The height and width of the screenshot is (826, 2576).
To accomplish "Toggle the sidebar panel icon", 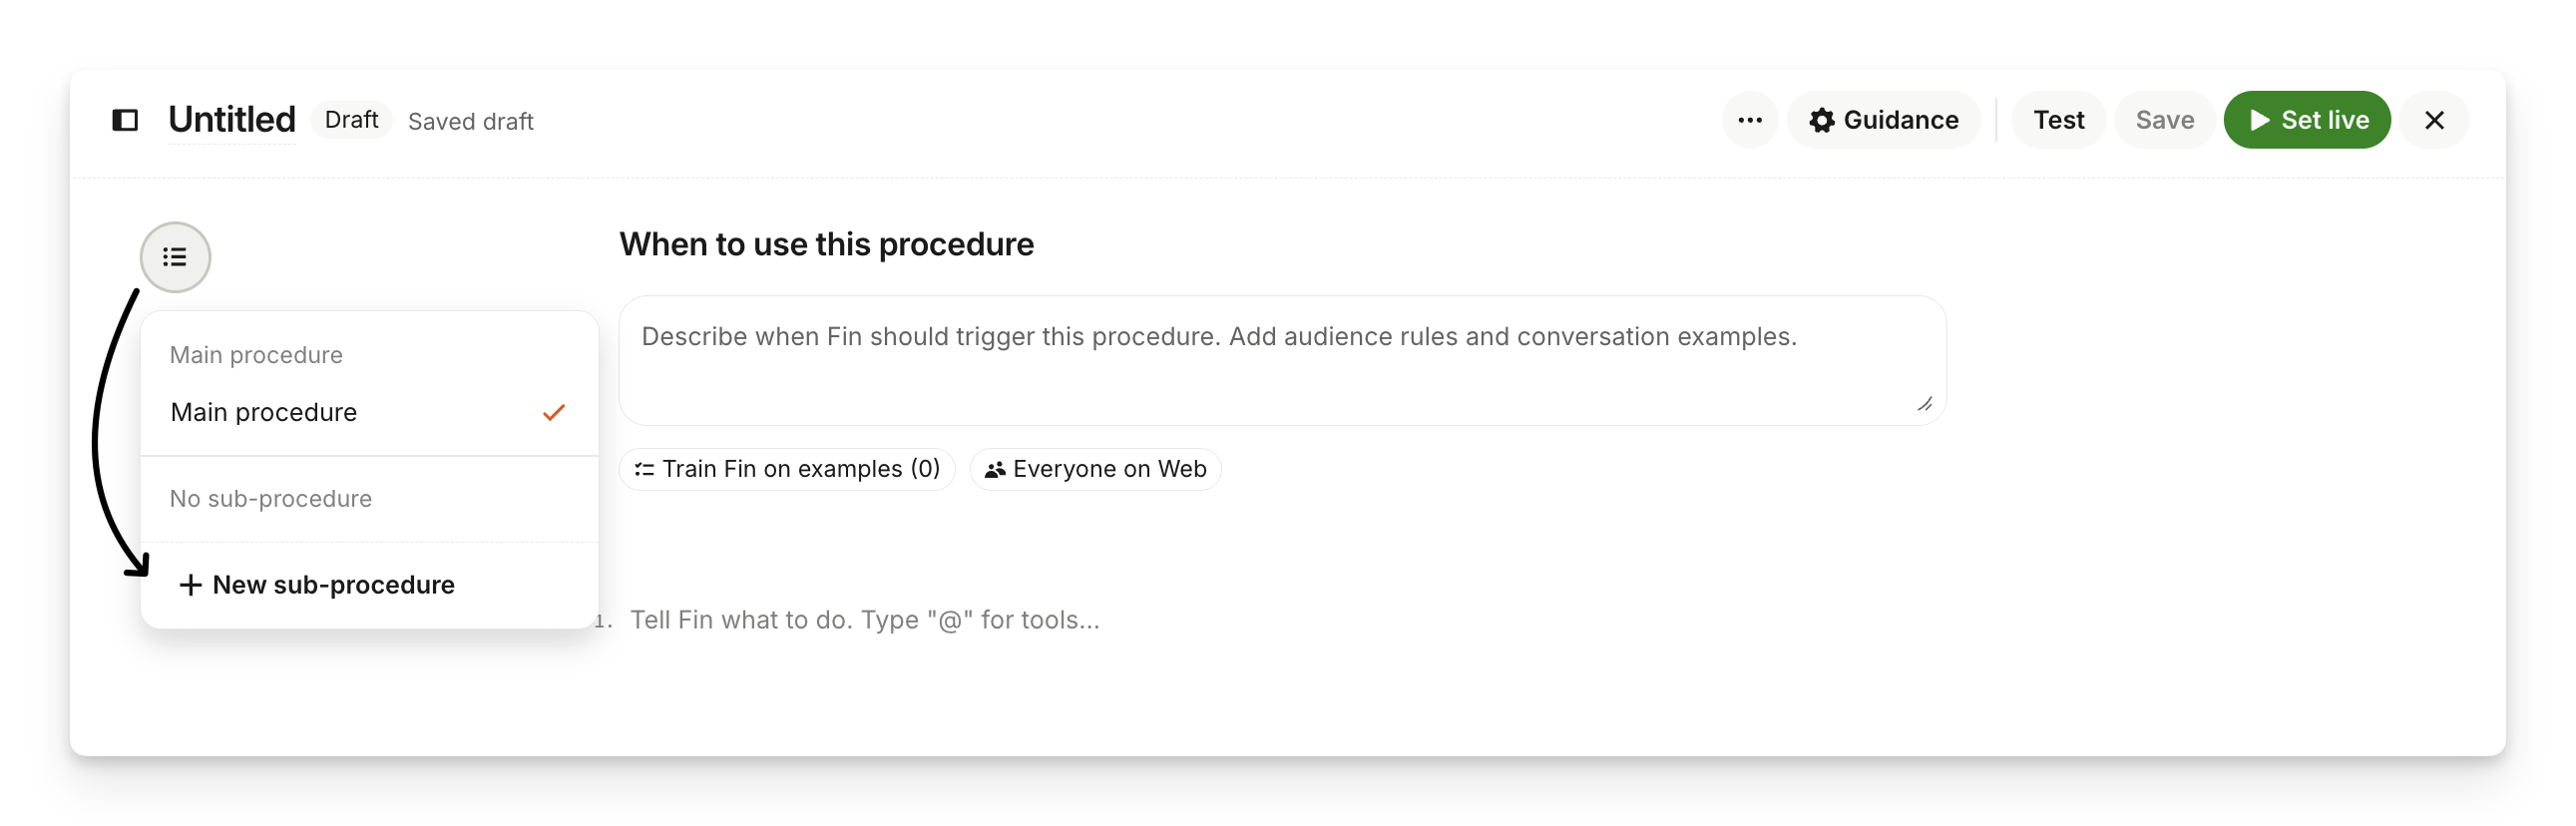I will point(125,121).
